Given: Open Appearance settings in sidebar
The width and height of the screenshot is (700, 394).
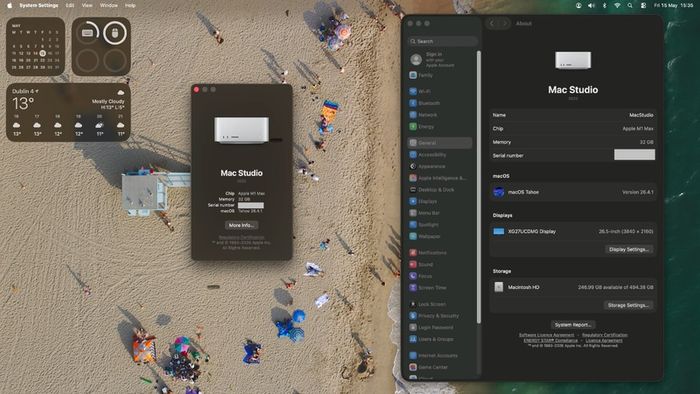Looking at the screenshot, I should click(440, 166).
